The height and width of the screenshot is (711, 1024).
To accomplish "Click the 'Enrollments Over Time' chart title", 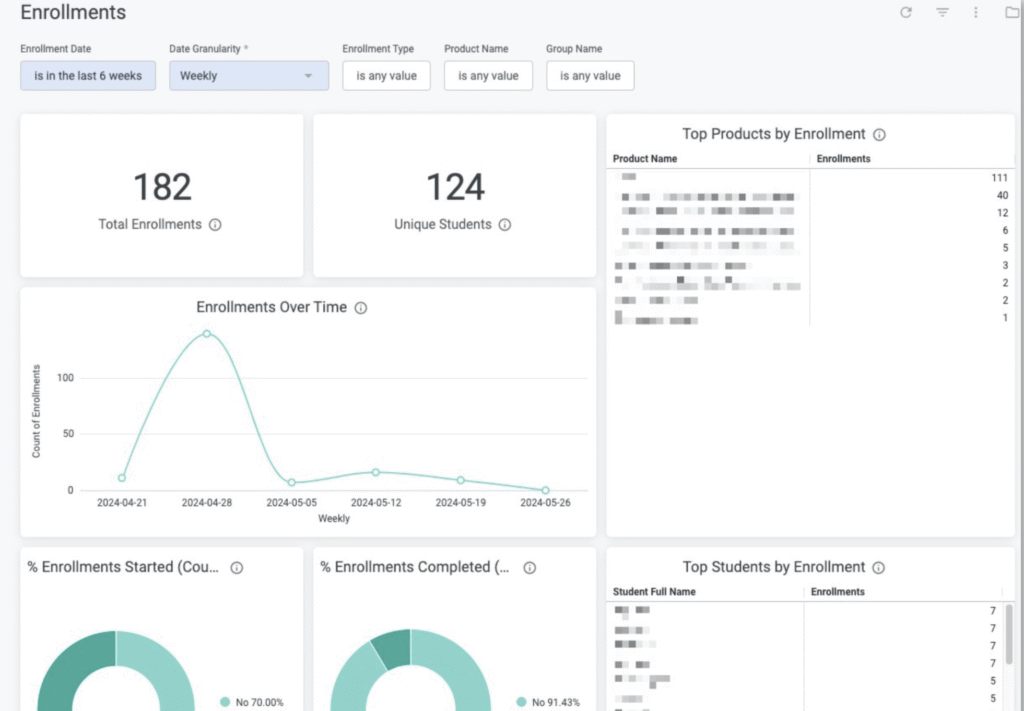I will pyautogui.click(x=272, y=307).
